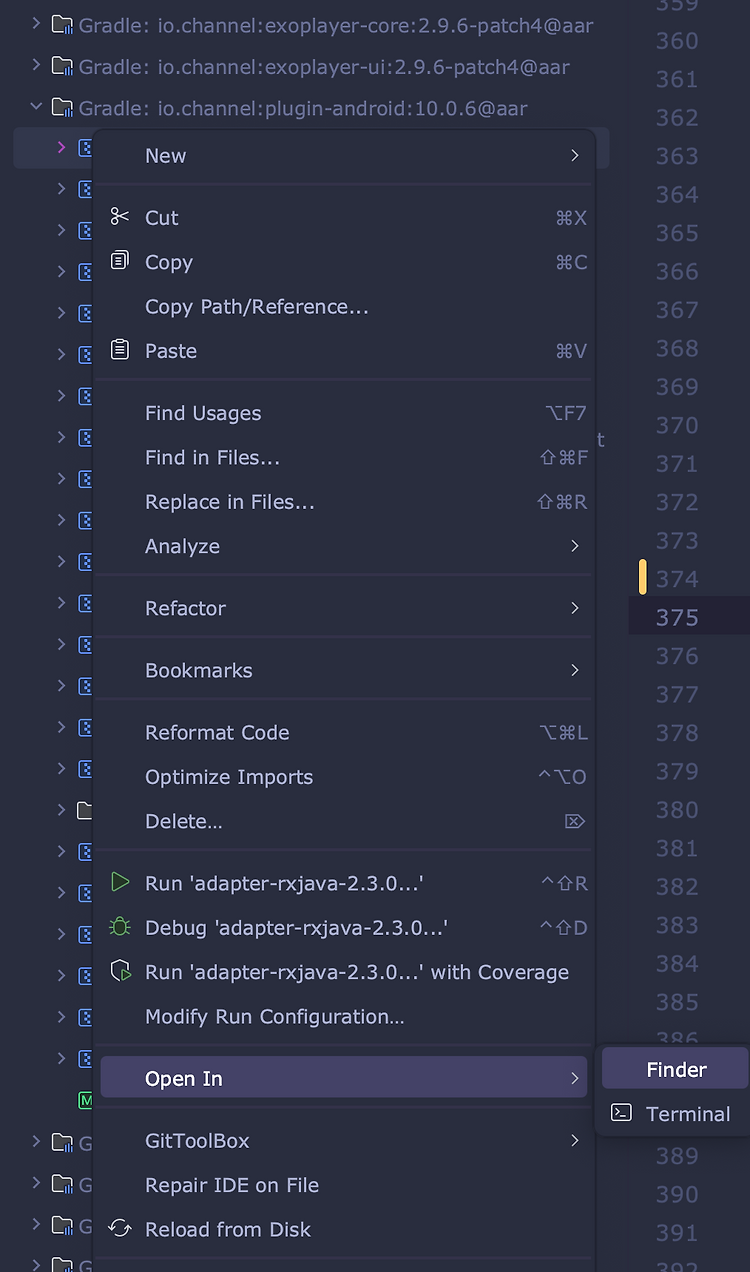Open the GitToolBox submenu
Image resolution: width=750 pixels, height=1272 pixels.
344,1140
